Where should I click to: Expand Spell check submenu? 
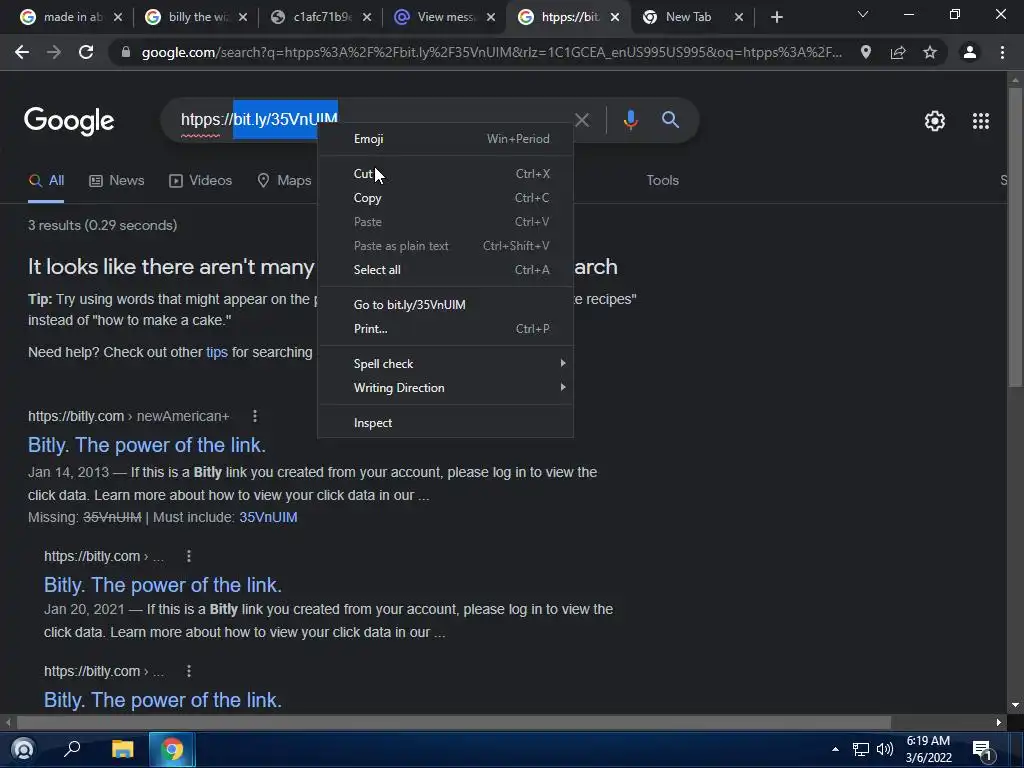[445, 364]
